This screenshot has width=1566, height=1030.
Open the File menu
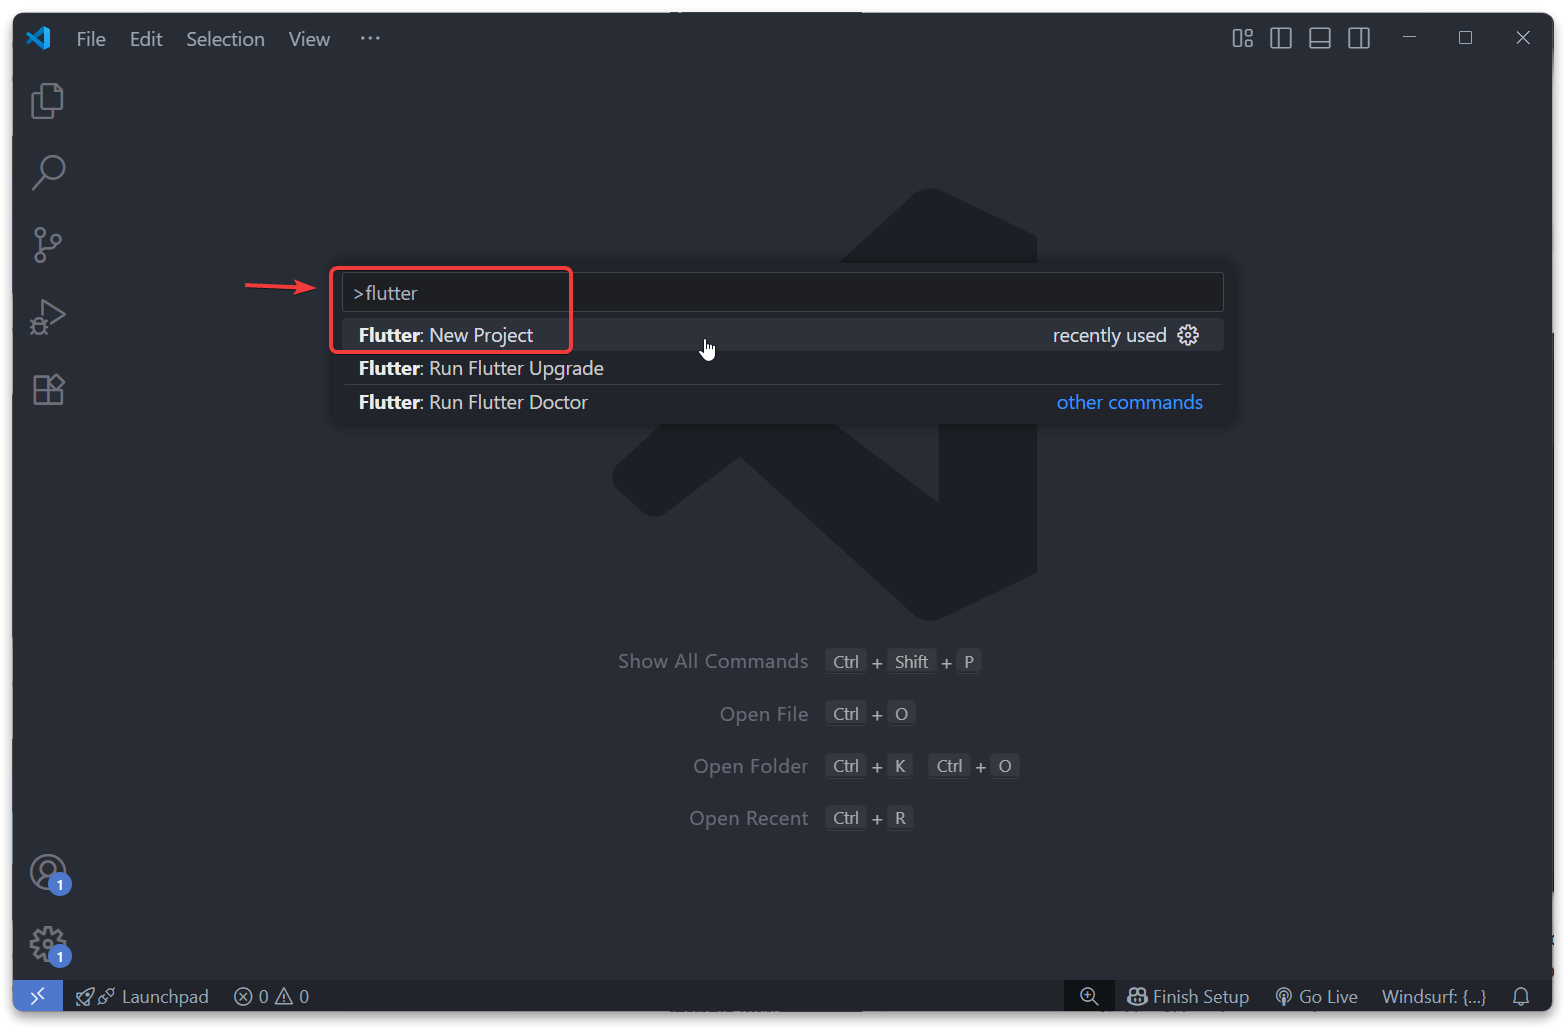90,39
